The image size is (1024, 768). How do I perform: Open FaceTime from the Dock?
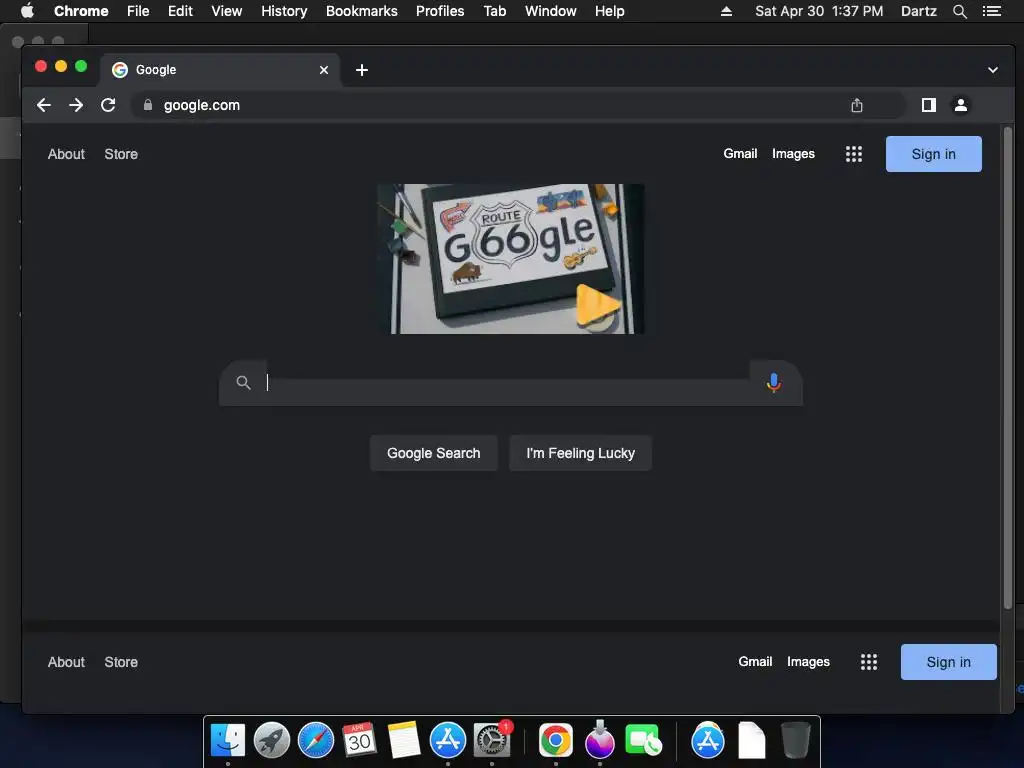[x=643, y=741]
